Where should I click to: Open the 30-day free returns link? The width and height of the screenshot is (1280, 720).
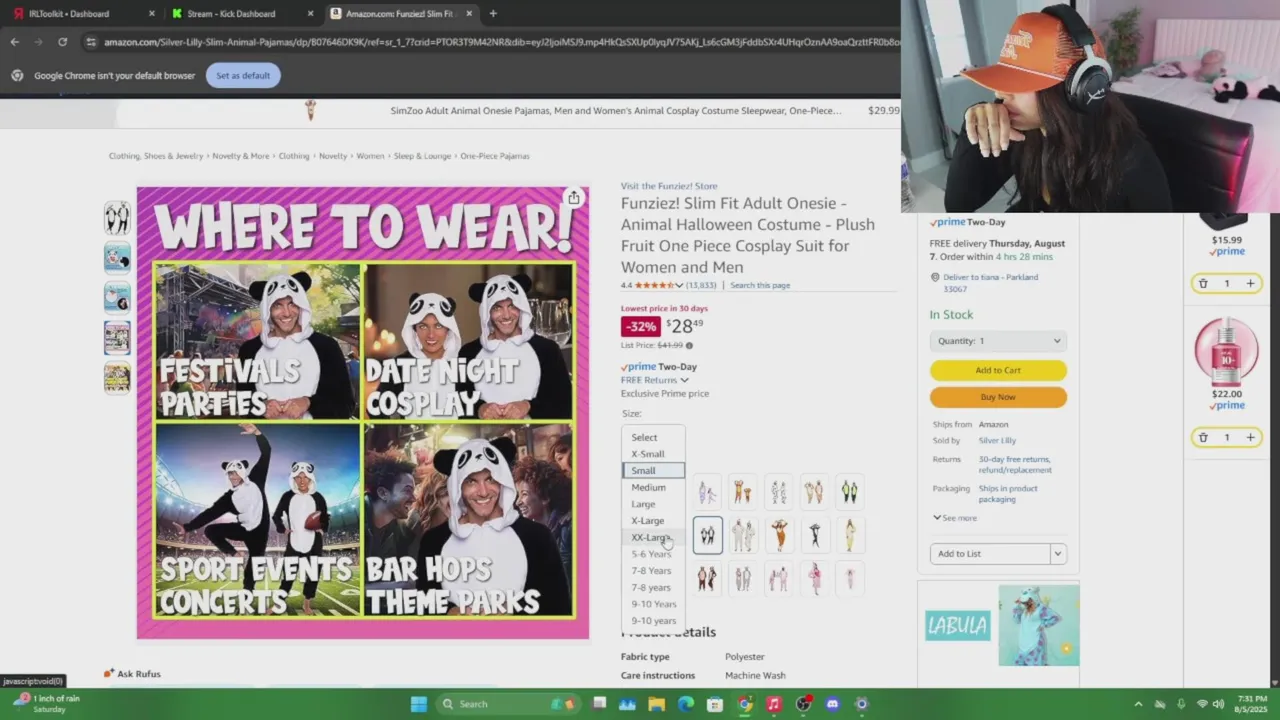(x=1014, y=465)
